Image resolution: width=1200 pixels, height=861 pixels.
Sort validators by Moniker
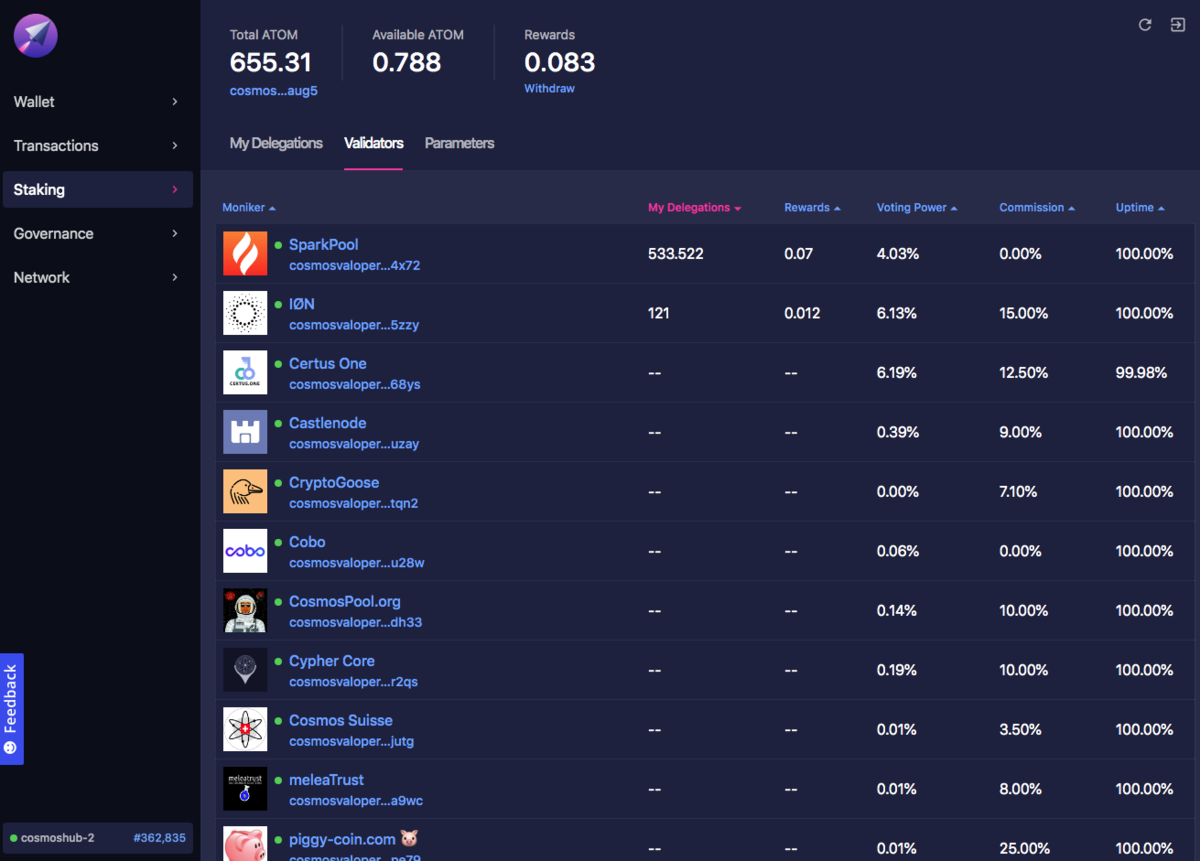pyautogui.click(x=249, y=208)
